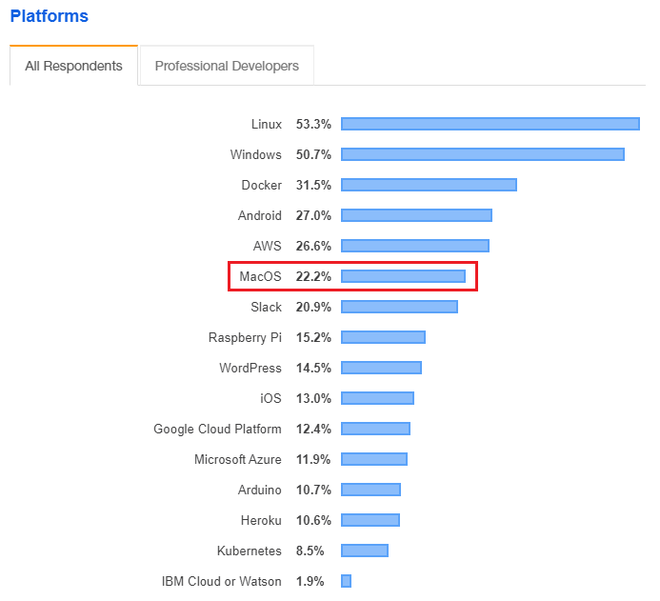Viewport: 660px width, 601px height.
Task: Click the Slack bar
Action: coord(399,307)
